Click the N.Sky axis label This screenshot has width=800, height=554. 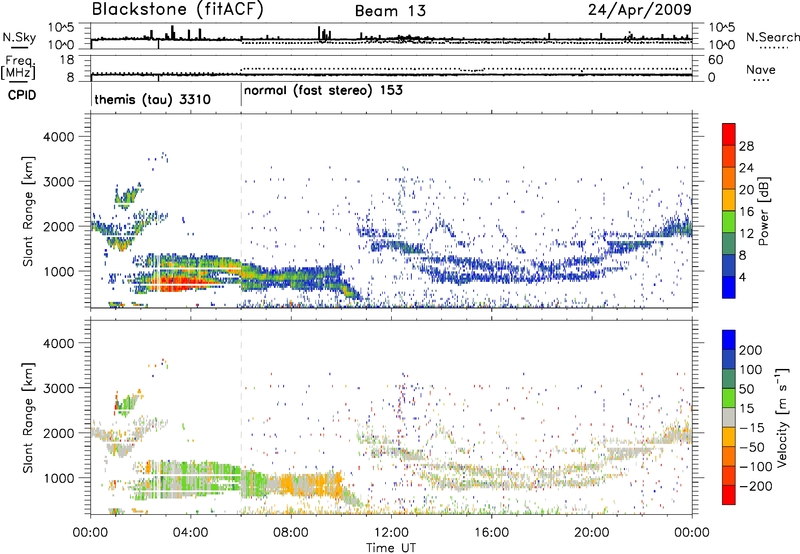19,37
